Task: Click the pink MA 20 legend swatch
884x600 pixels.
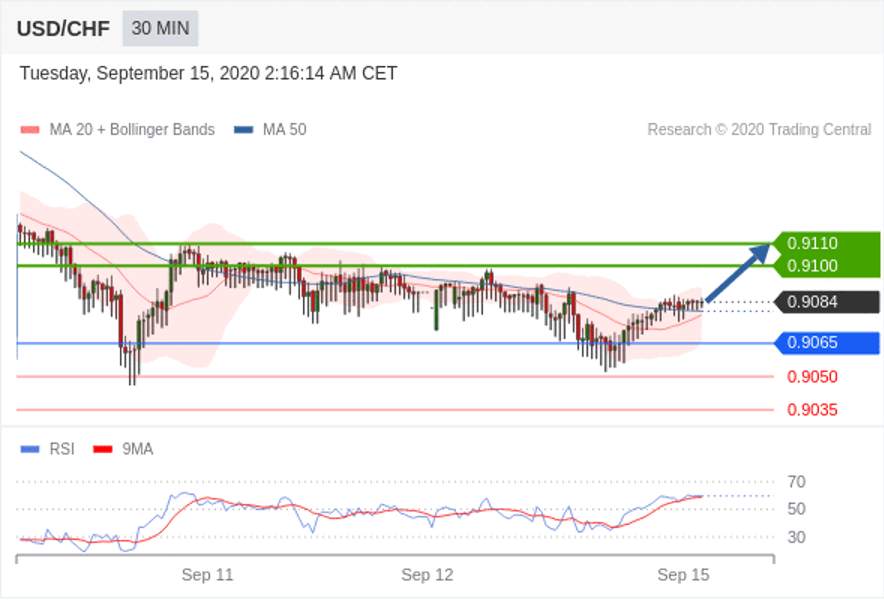Action: [x=30, y=130]
